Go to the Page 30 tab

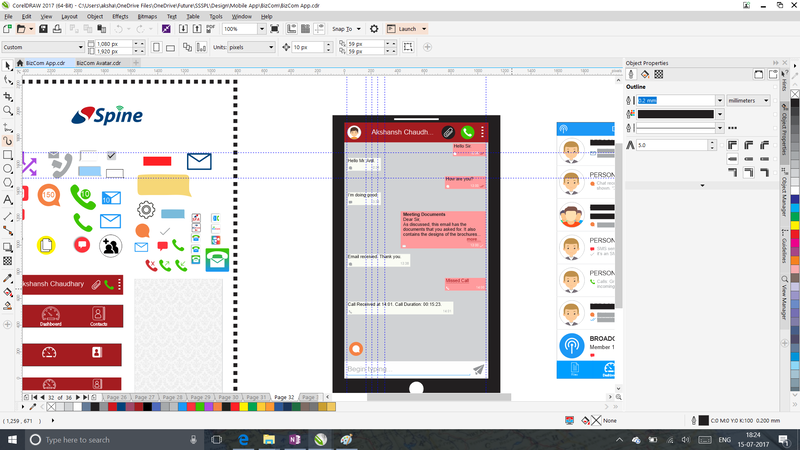pos(228,397)
